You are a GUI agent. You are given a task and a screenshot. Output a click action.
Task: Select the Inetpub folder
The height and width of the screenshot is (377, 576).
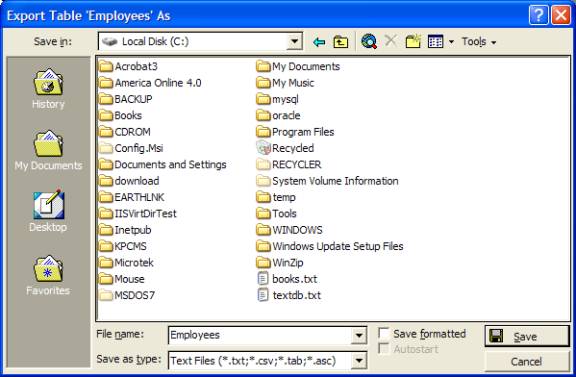[x=125, y=230]
